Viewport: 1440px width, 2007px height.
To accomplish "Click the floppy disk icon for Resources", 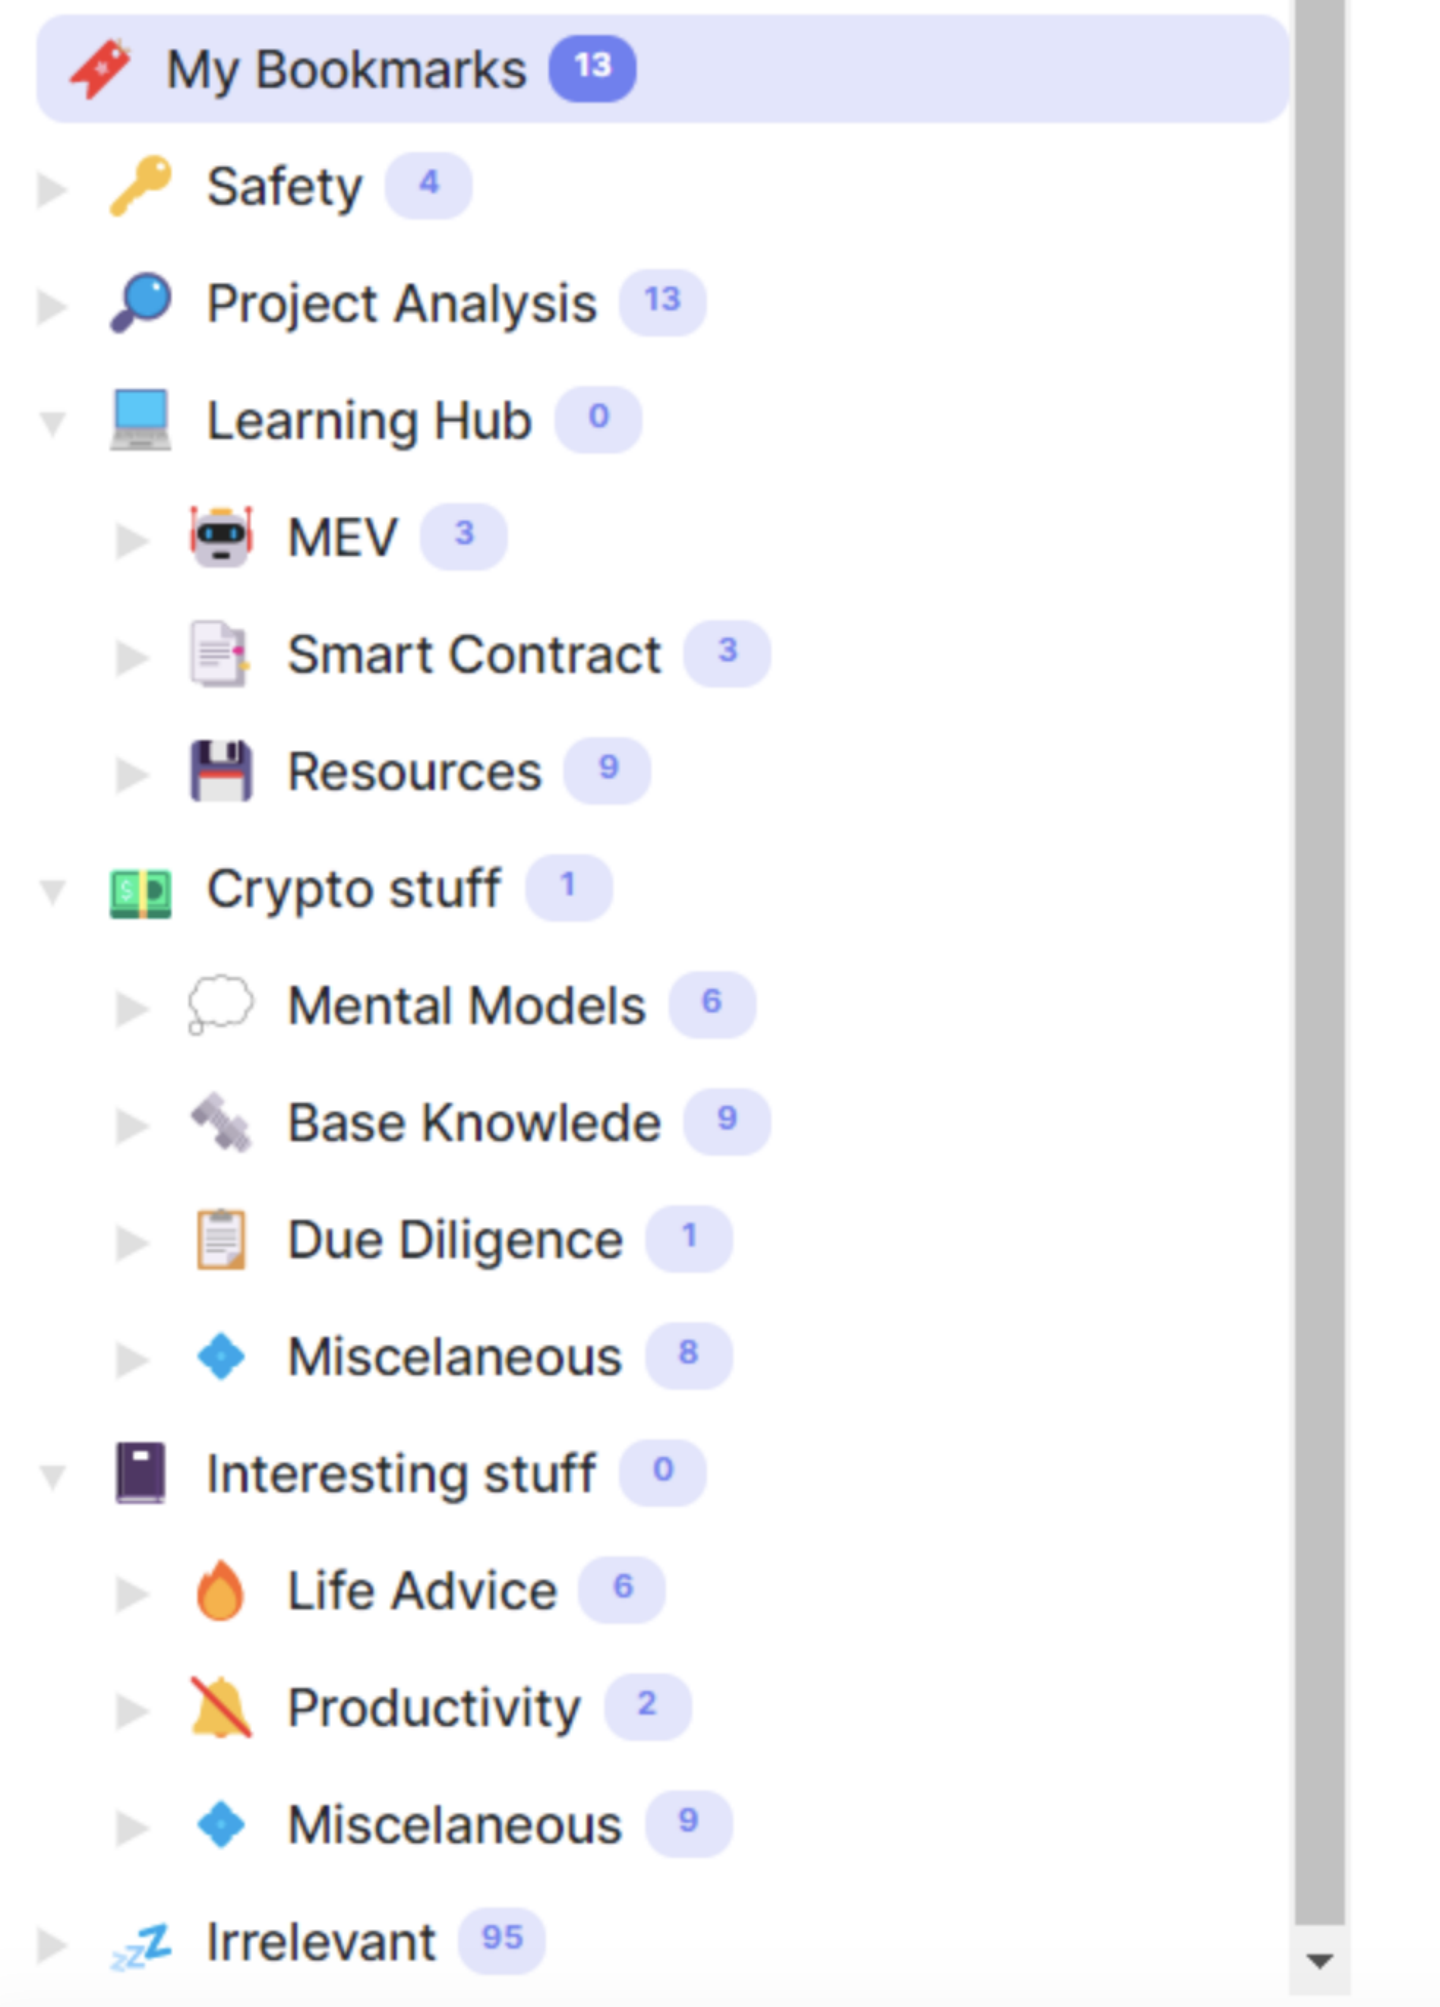I will 221,771.
